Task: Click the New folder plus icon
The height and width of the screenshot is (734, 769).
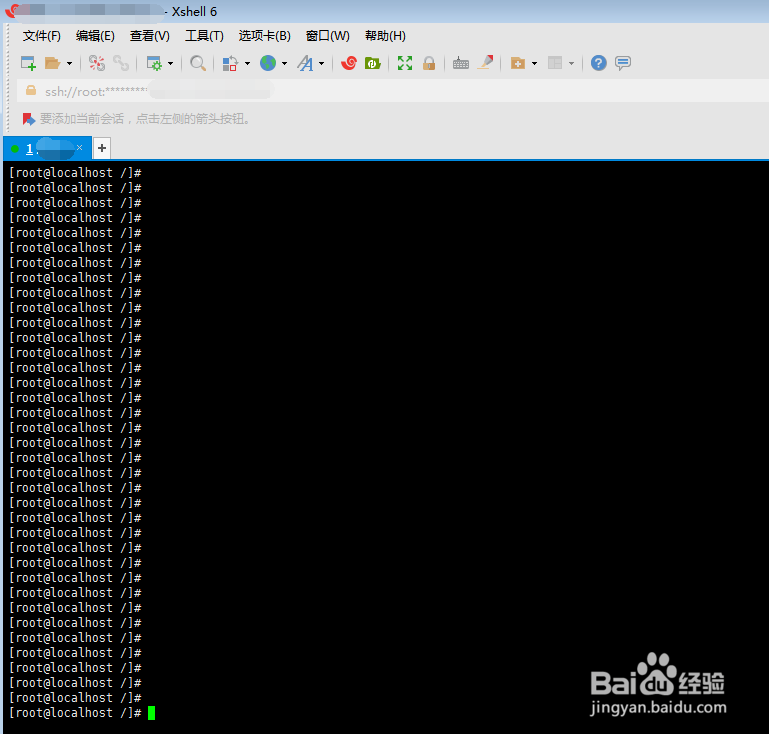Action: [x=517, y=63]
